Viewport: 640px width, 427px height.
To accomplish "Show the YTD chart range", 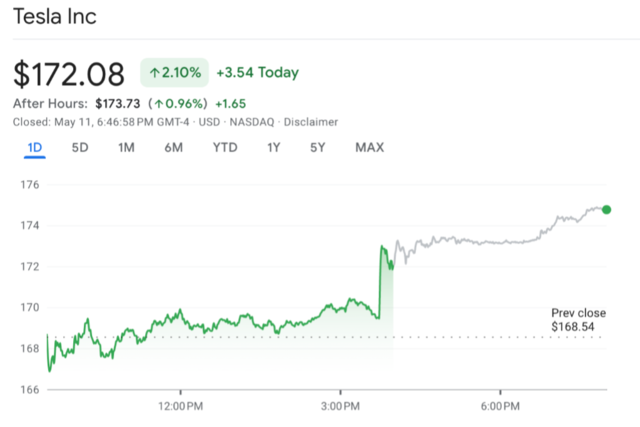I will tap(225, 148).
